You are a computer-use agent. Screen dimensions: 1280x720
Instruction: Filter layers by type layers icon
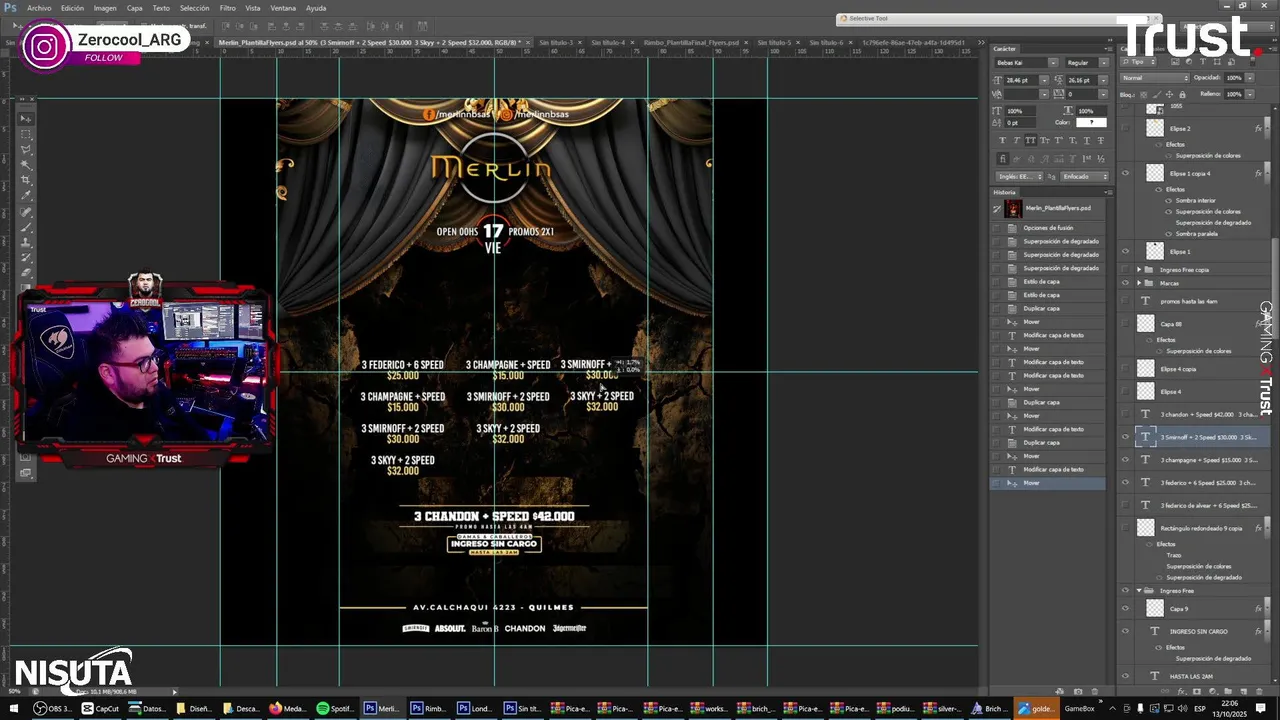(1203, 62)
